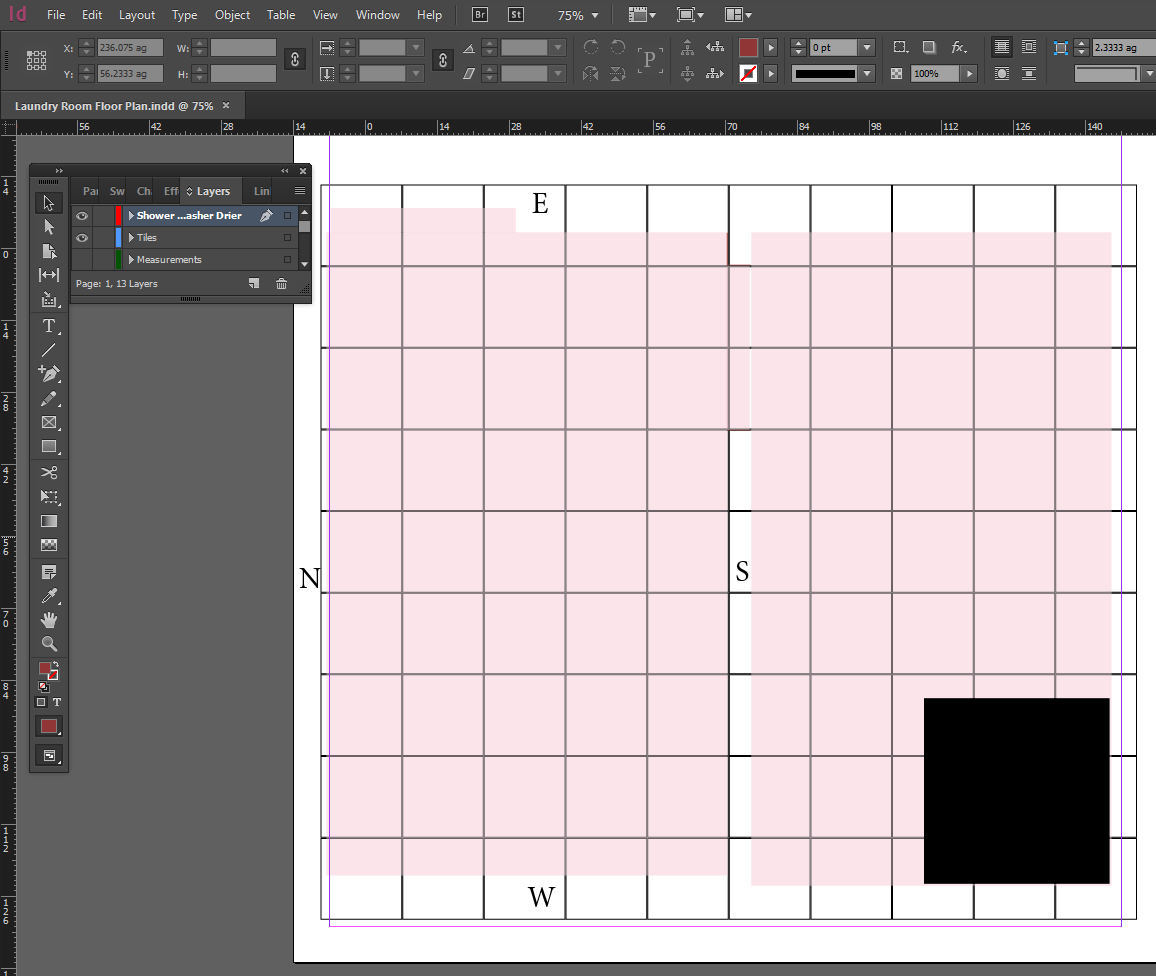Click the Adobe Stock St button
The image size is (1156, 976).
pyautogui.click(x=515, y=15)
